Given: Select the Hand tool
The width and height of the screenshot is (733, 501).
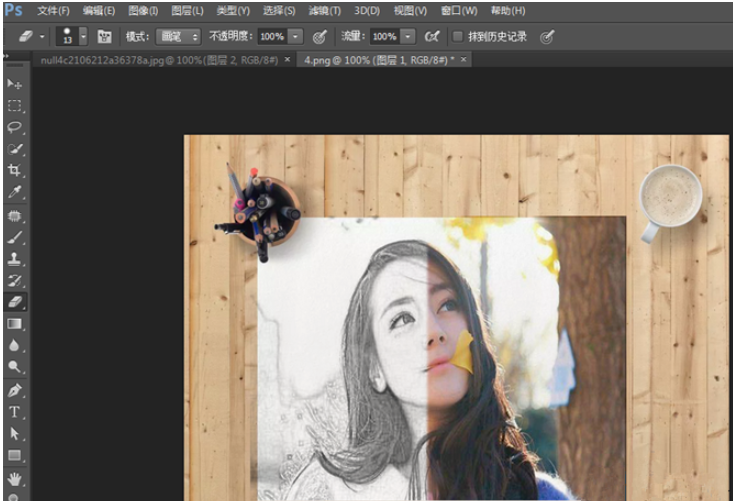Looking at the screenshot, I should pyautogui.click(x=15, y=478).
